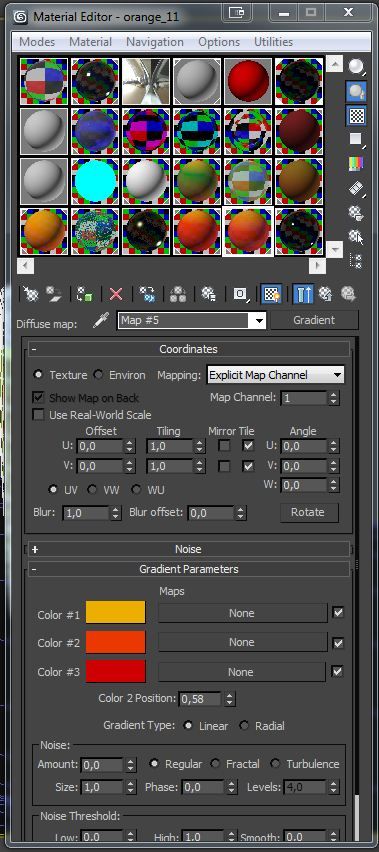
Task: Click the yellow Color #1 swatch
Action: 116,612
